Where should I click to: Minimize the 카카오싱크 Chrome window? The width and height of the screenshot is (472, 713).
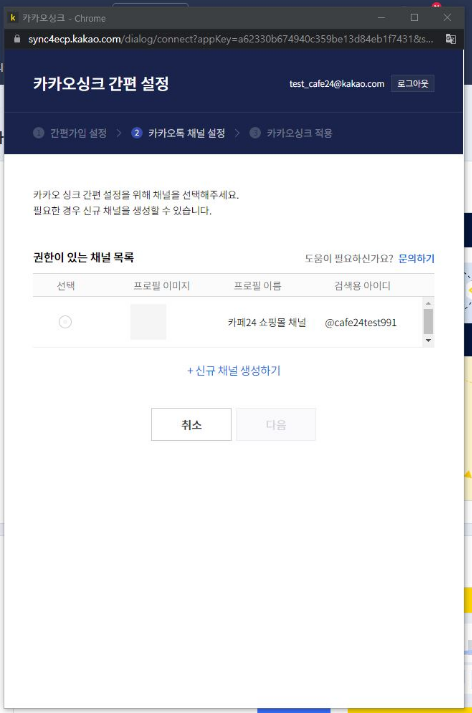point(382,18)
